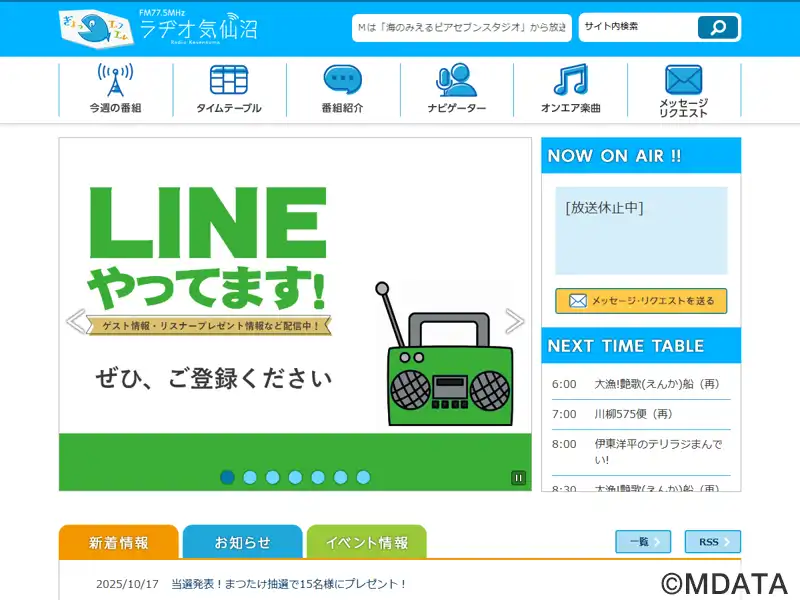Open メッセージリクエスト envelope icon
Viewport: 800px width, 600px height.
(684, 80)
